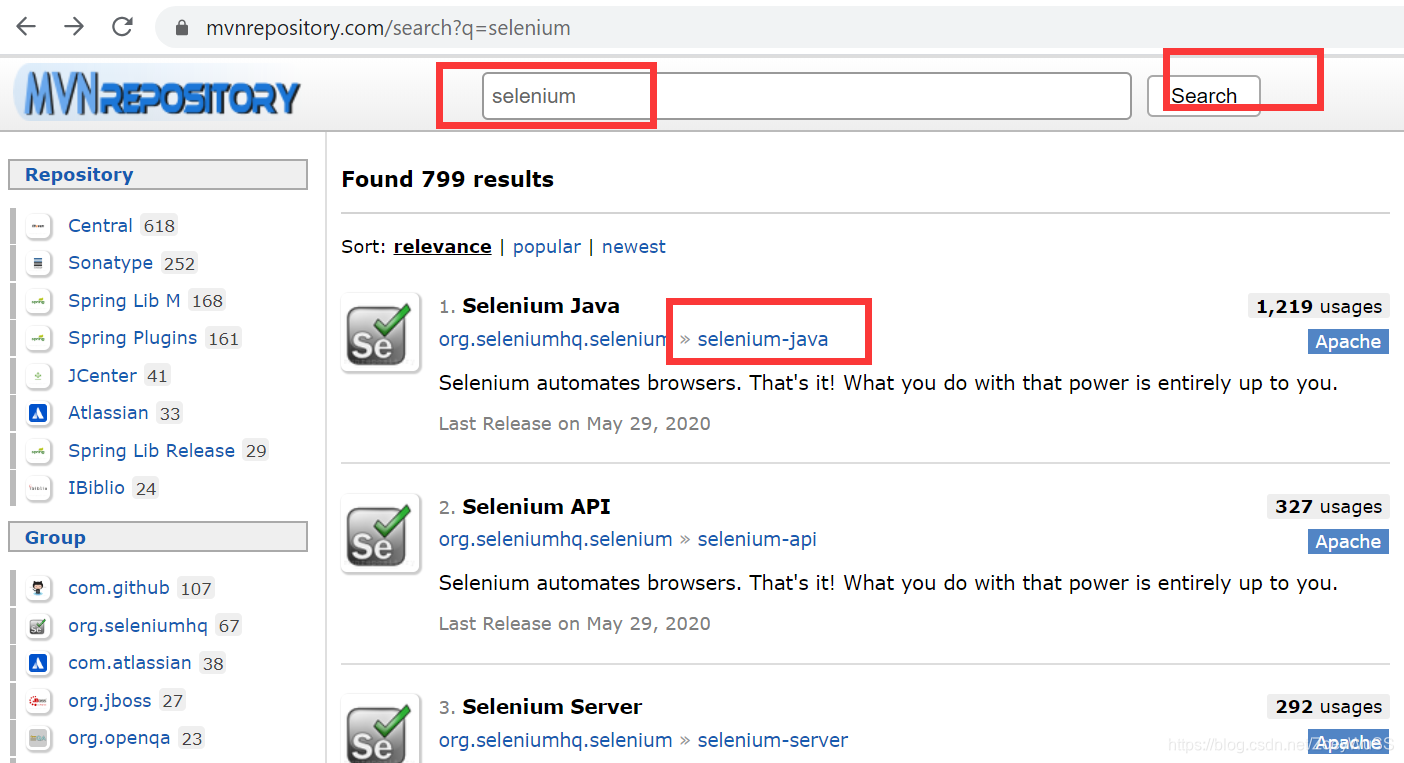The height and width of the screenshot is (763, 1404).
Task: Click the Repository section header
Action: pos(158,175)
